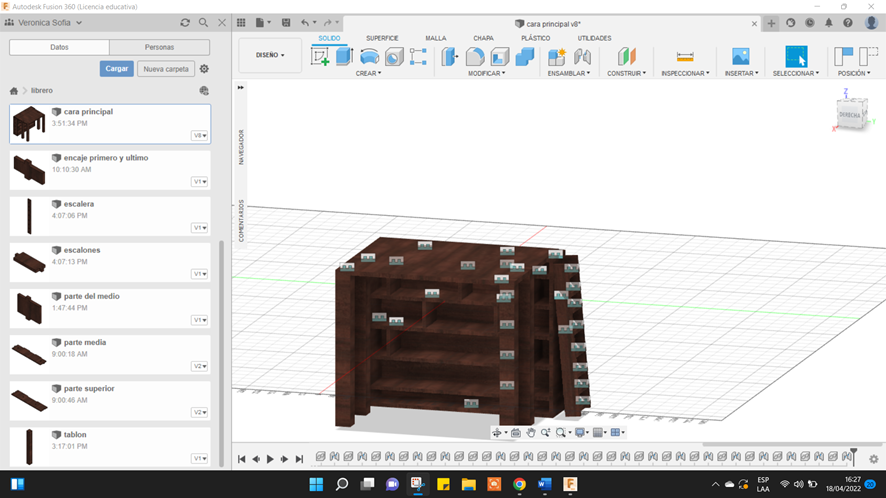886x498 pixels.
Task: Search in the data panel
Action: (203, 23)
